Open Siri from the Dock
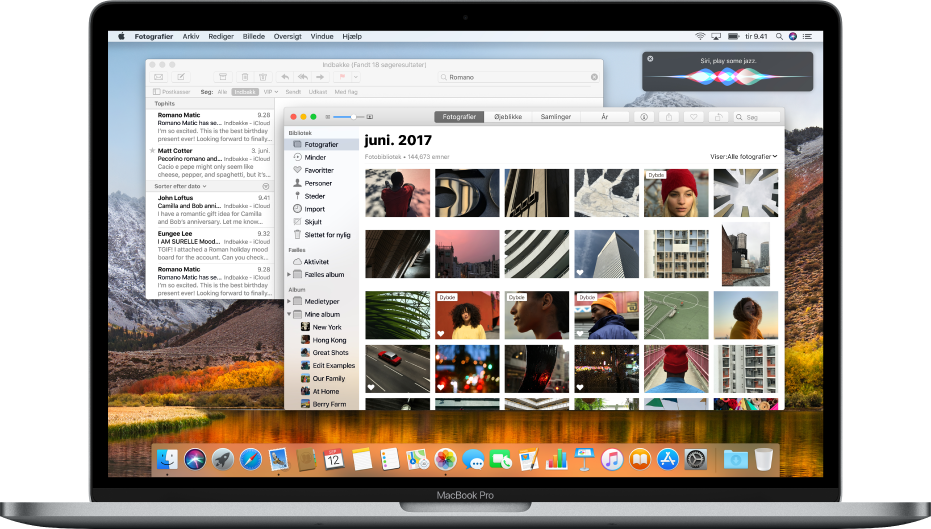This screenshot has width=931, height=529. coord(195,459)
